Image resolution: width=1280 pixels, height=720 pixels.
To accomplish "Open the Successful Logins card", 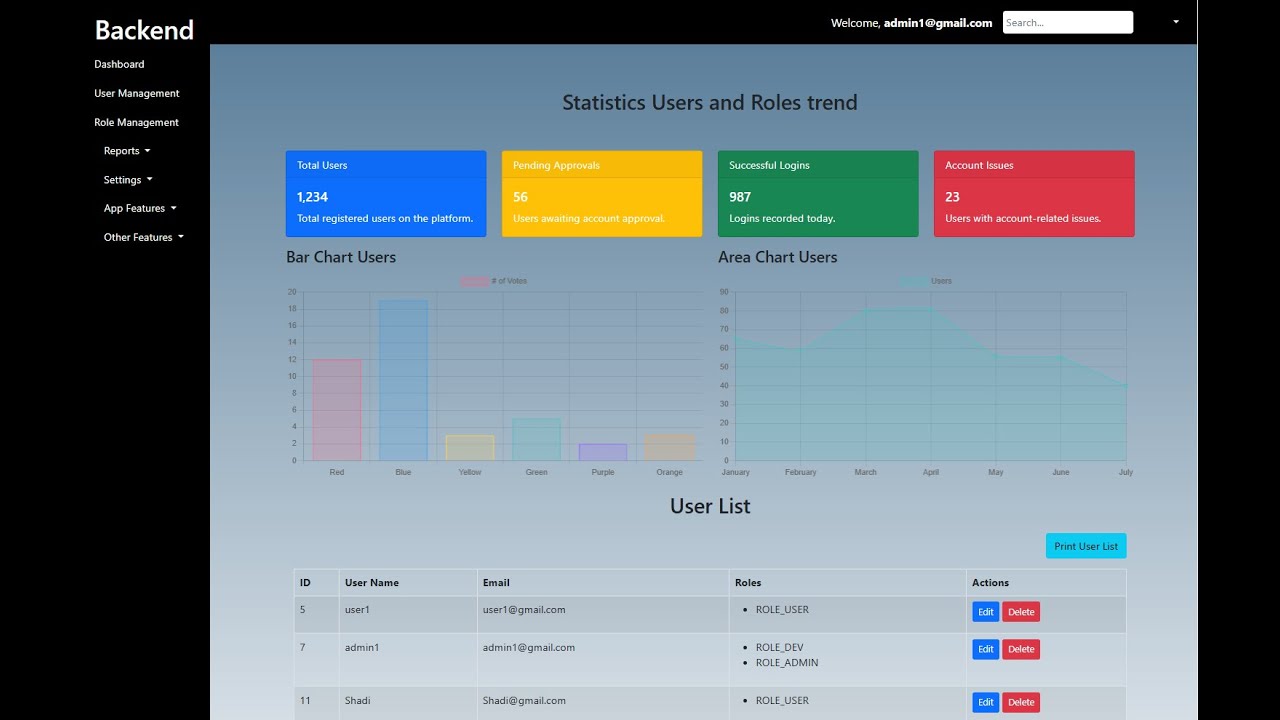I will click(x=818, y=194).
